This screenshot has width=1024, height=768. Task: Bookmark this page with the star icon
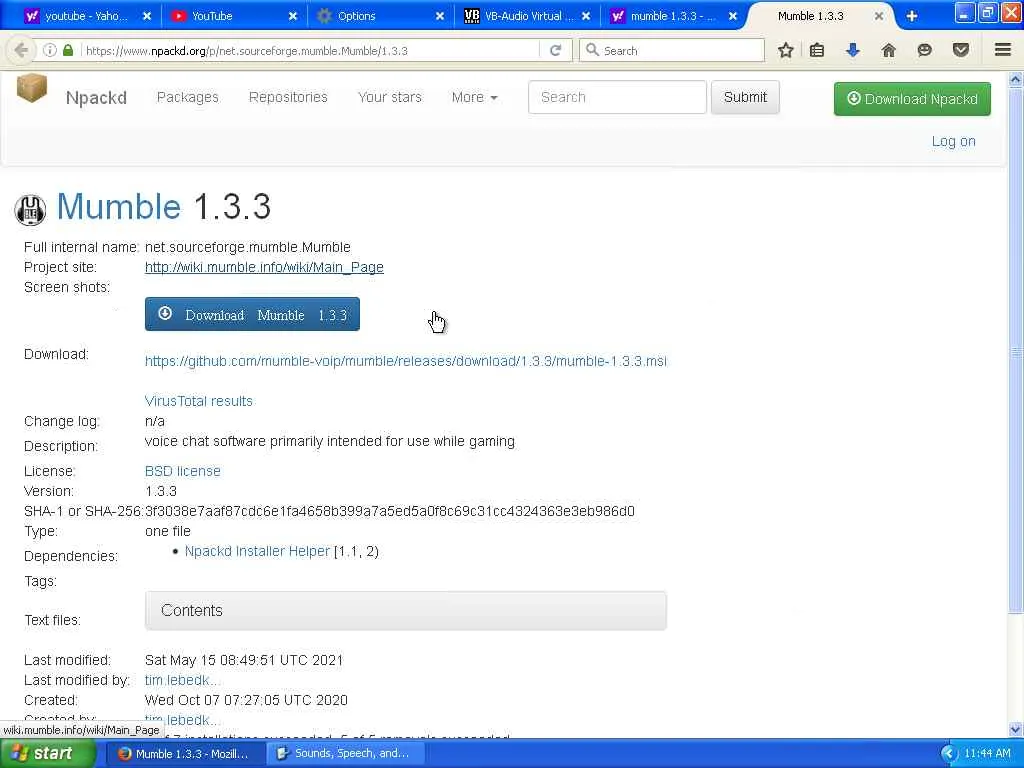786,50
